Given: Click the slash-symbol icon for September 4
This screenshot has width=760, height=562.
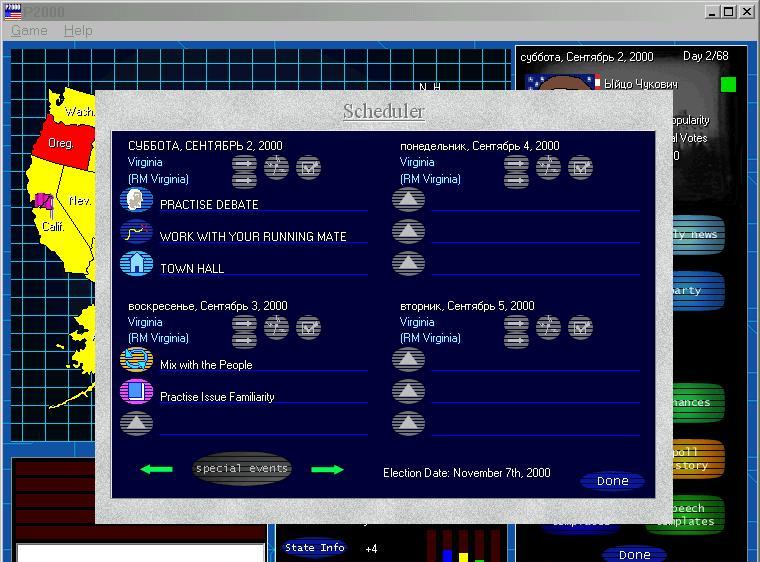Looking at the screenshot, I should [548, 167].
